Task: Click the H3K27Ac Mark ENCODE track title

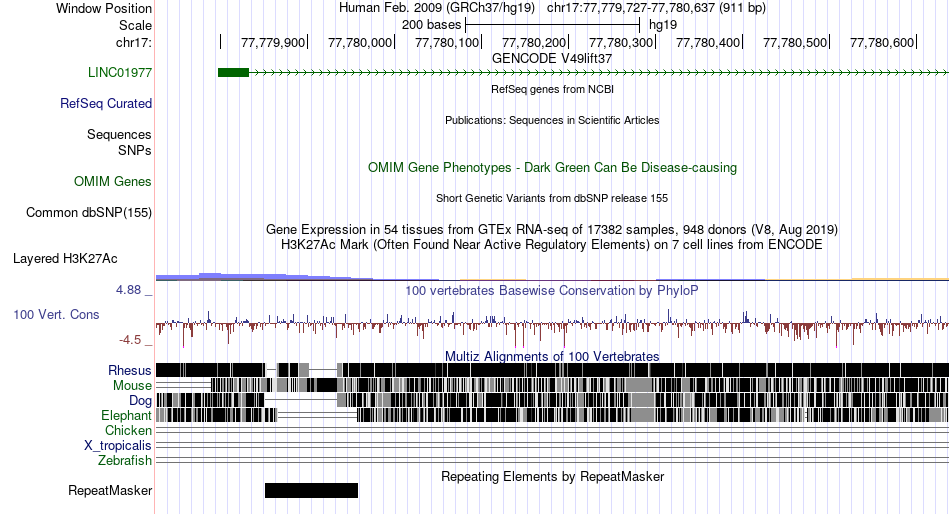Action: tap(552, 245)
